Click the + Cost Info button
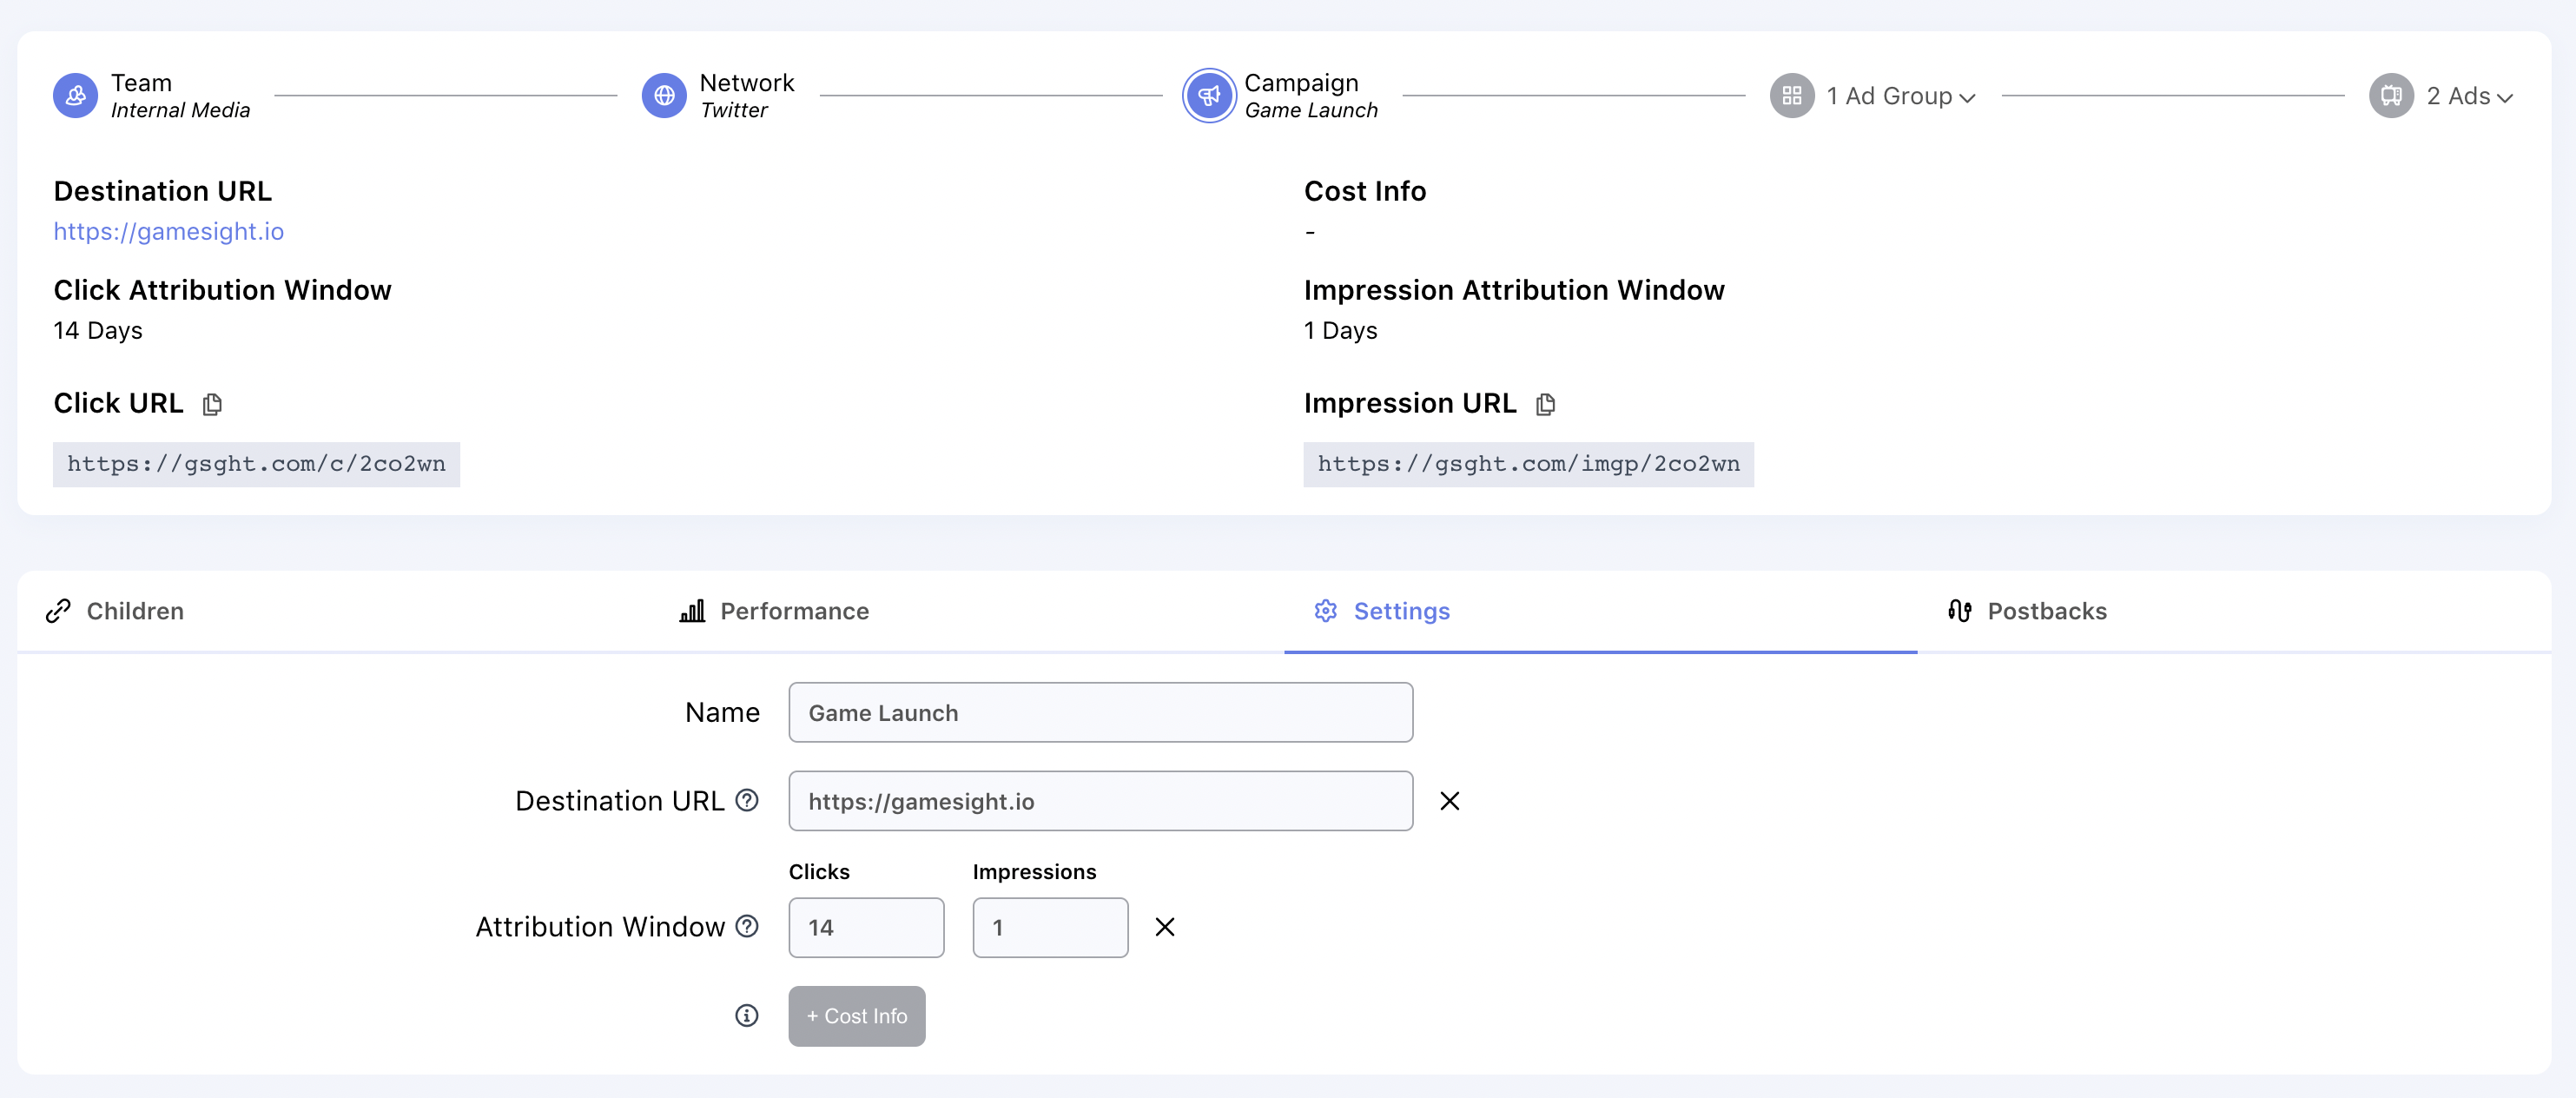 (856, 1016)
